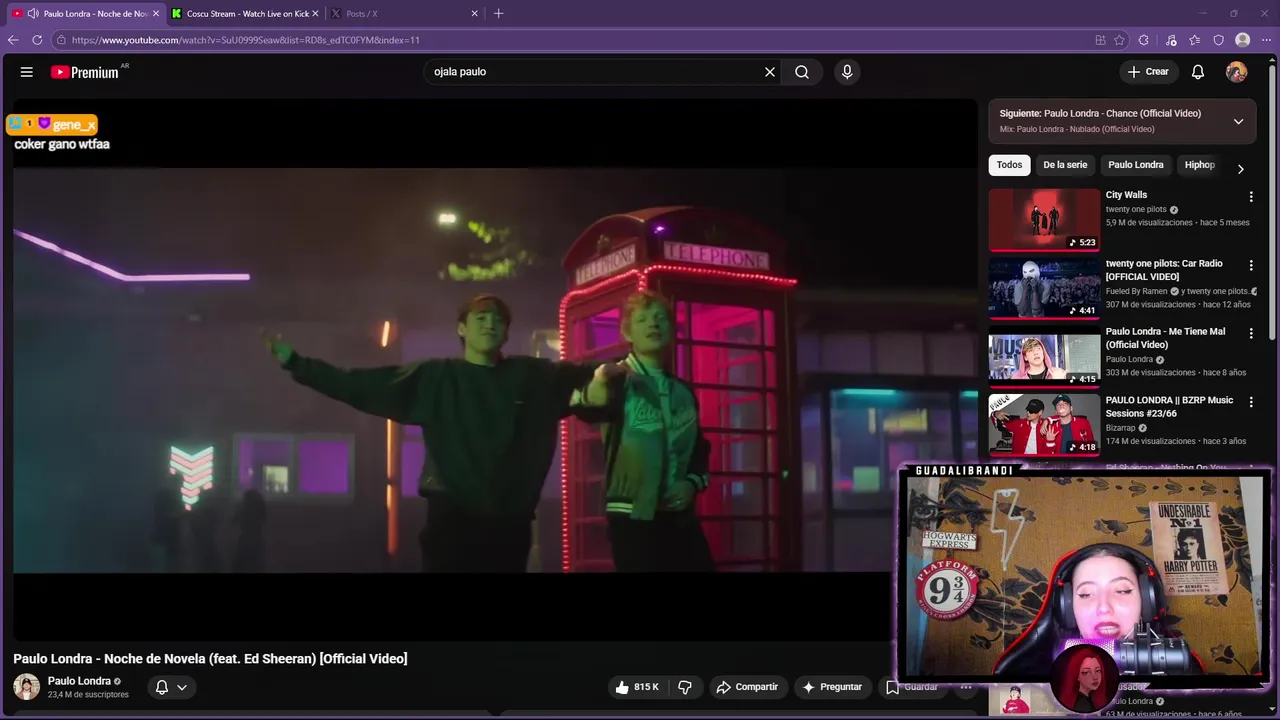1280x720 pixels.
Task: Like the video with thumbs up
Action: click(637, 687)
